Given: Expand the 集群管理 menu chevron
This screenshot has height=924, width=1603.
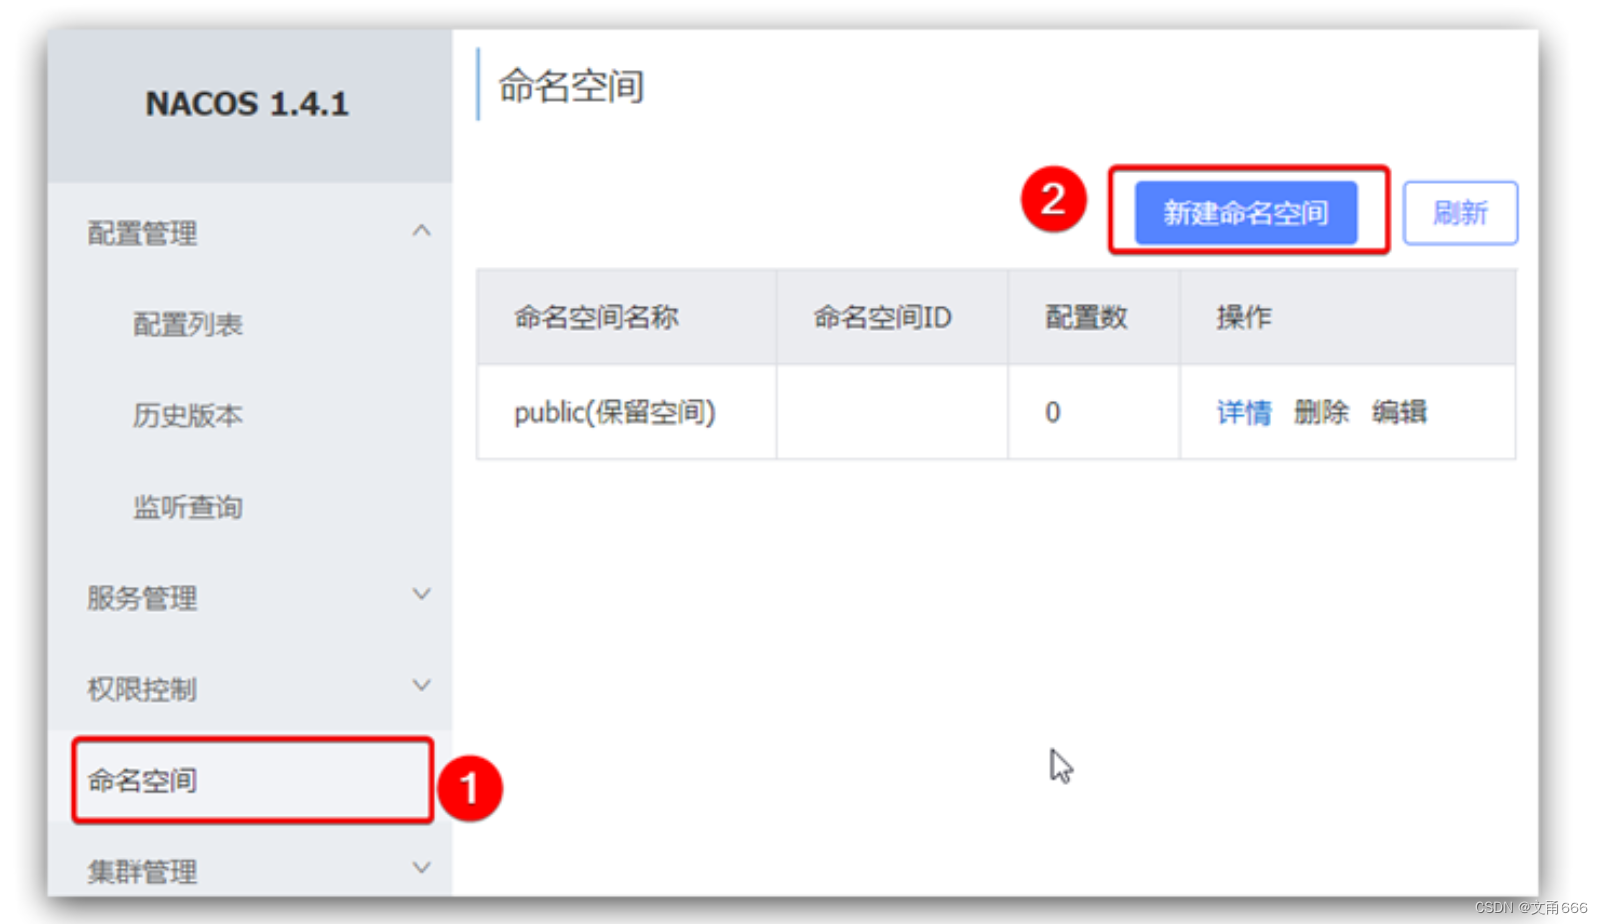Looking at the screenshot, I should pyautogui.click(x=422, y=867).
